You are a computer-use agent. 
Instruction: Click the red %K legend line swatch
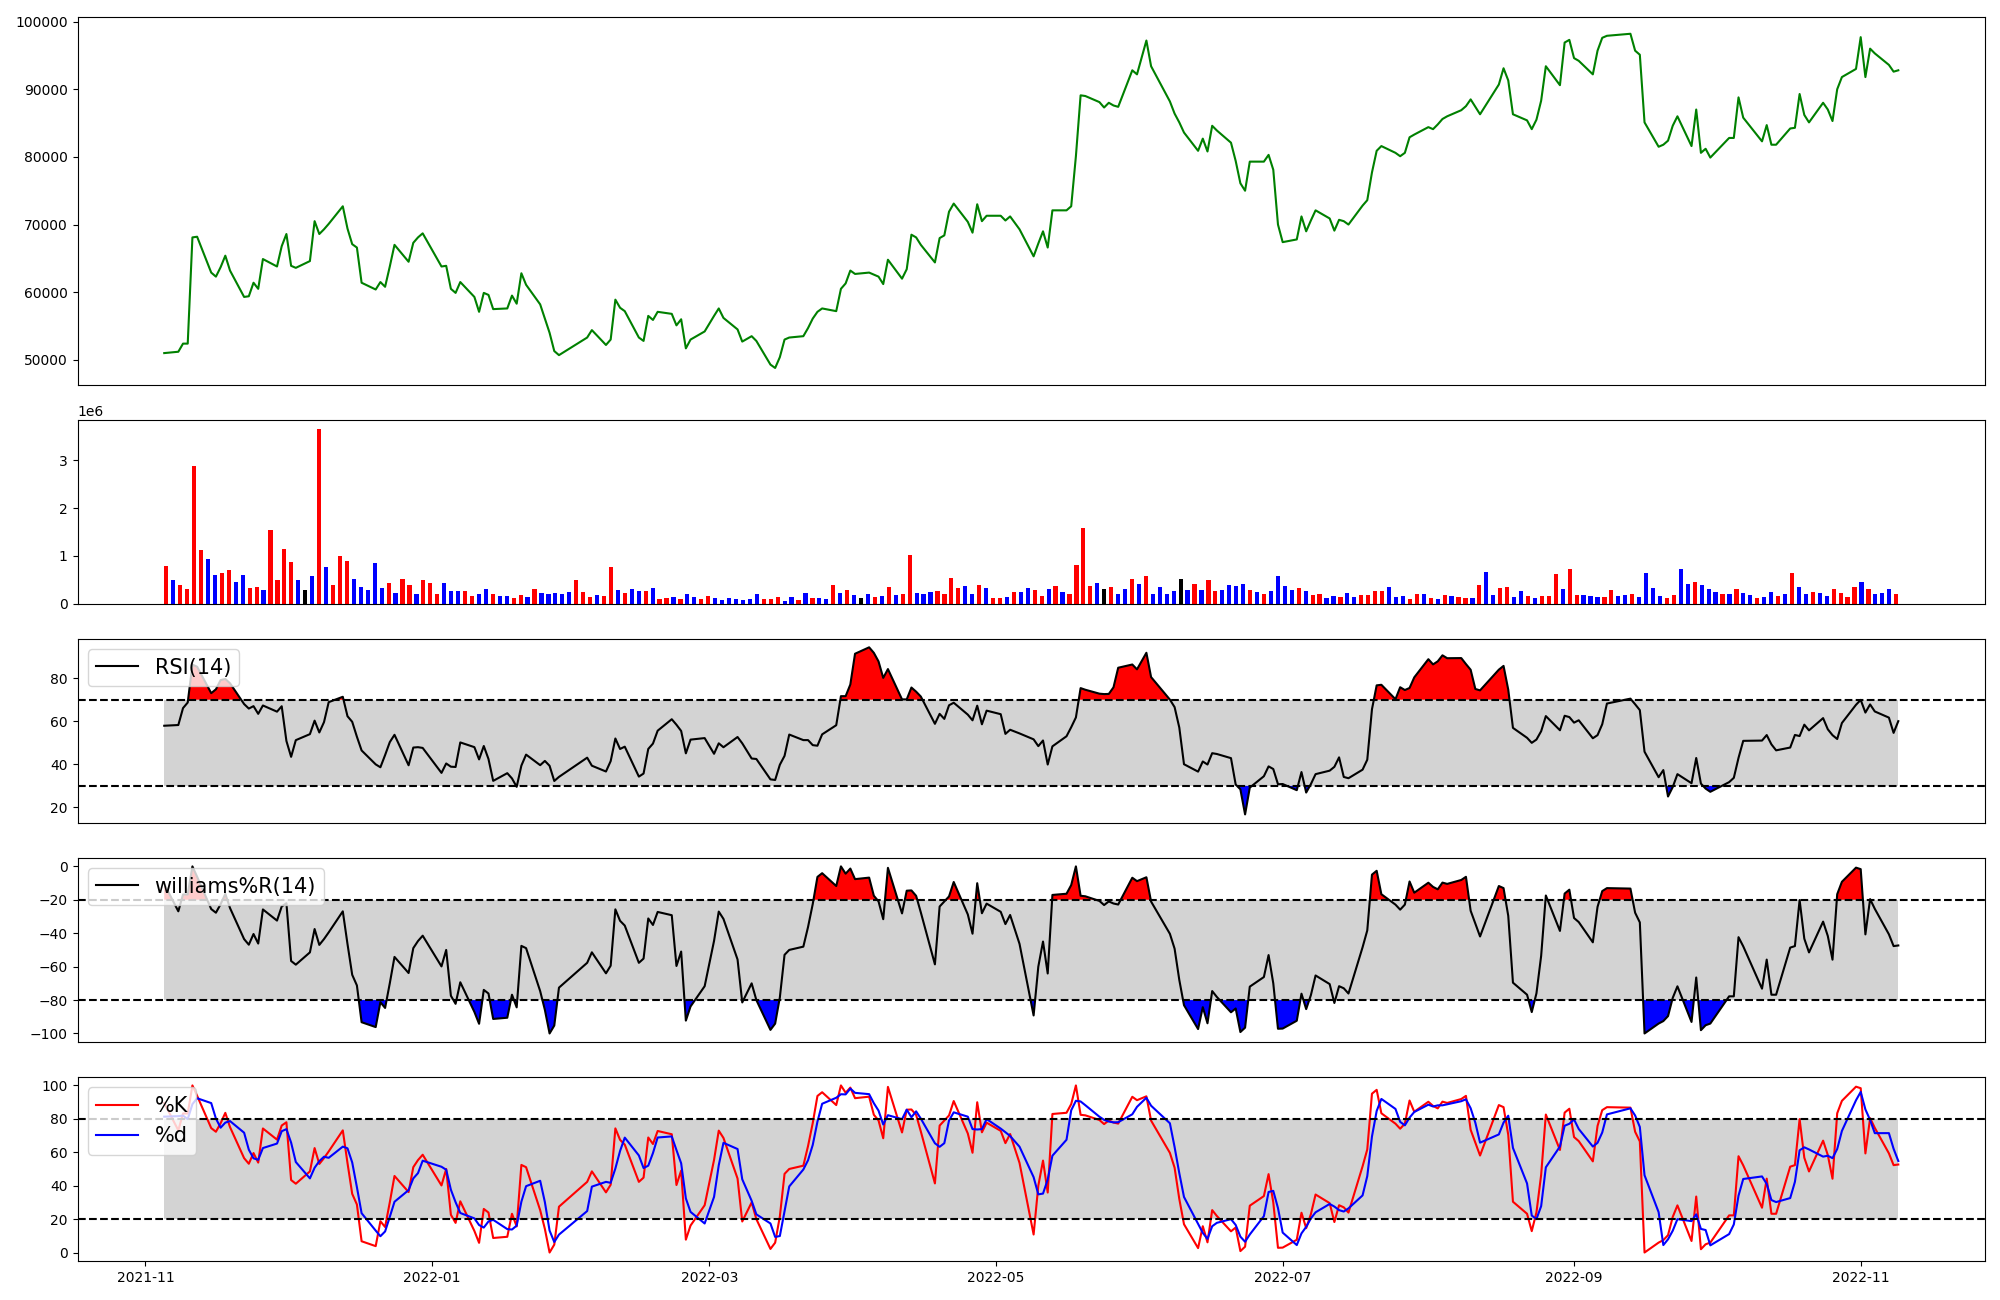pos(116,1105)
